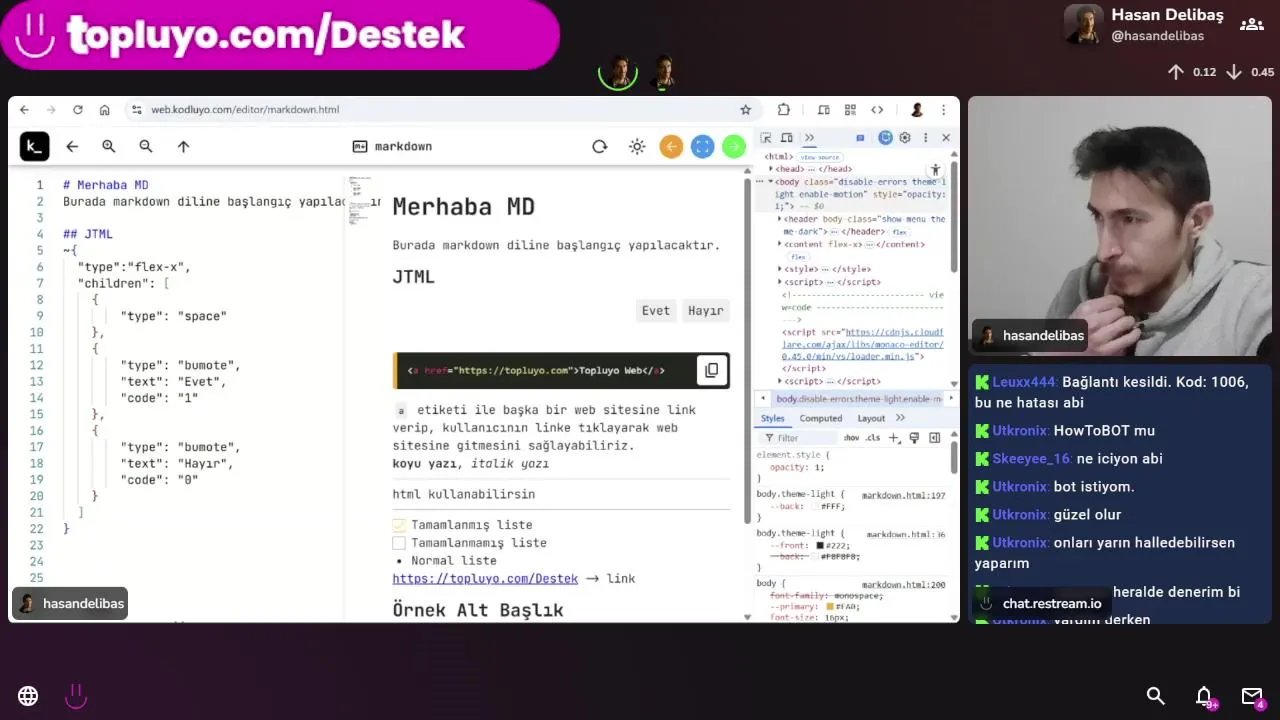Toggle rendering emulations paintbrush icon
The image size is (1280, 720).
(x=914, y=438)
